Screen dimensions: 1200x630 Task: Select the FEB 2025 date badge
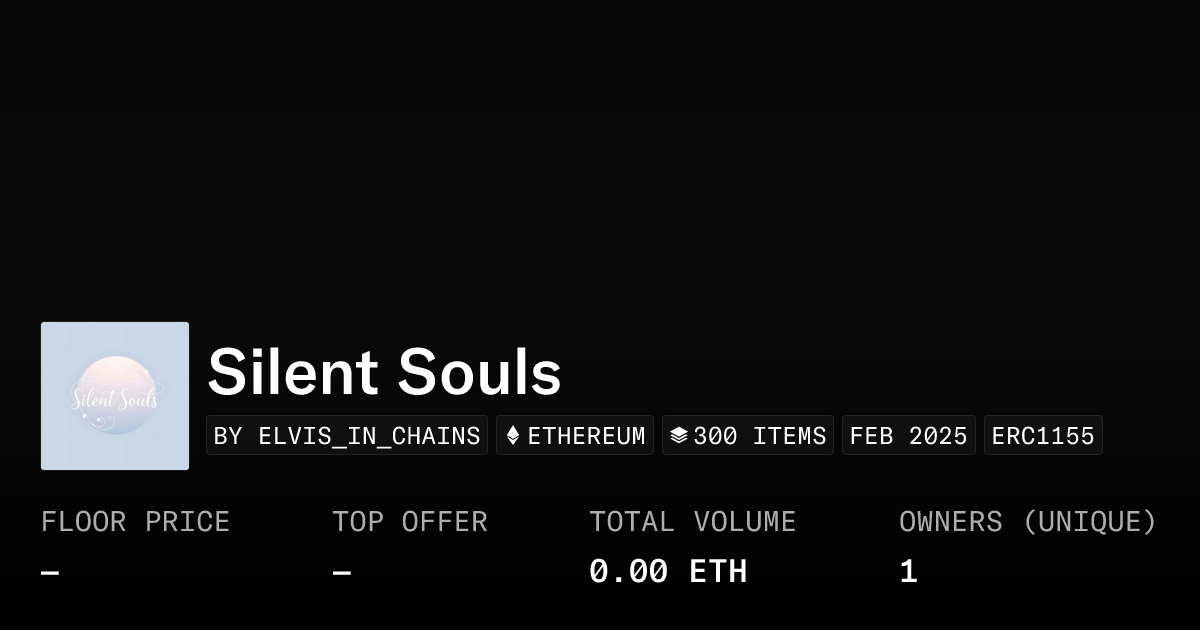click(x=908, y=436)
